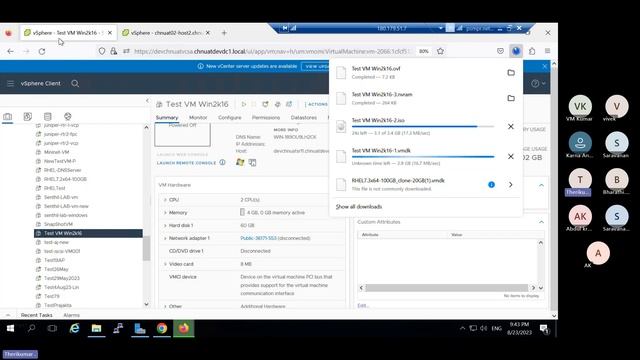The width and height of the screenshot is (640, 360).
Task: Select the Summary tab
Action: pyautogui.click(x=167, y=118)
